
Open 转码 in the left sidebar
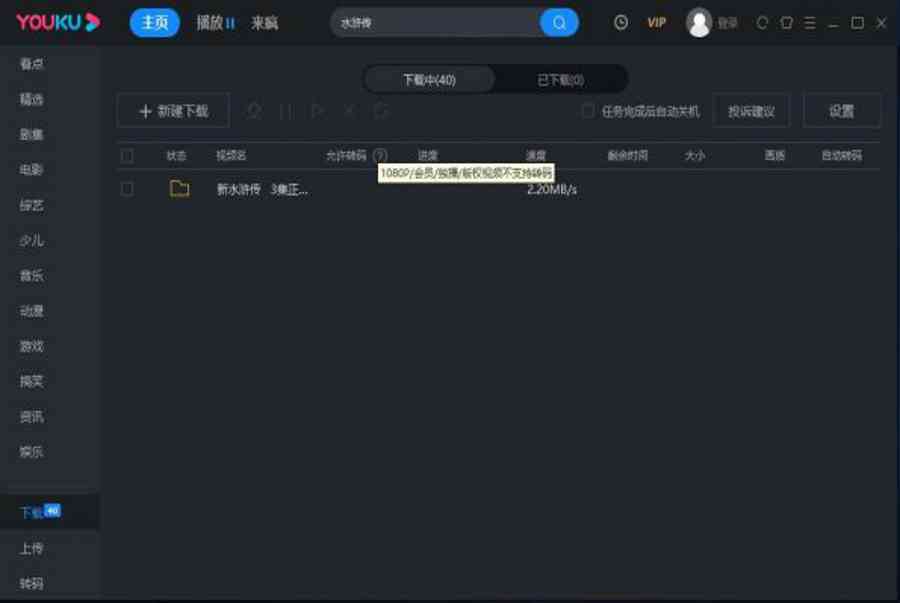(32, 583)
